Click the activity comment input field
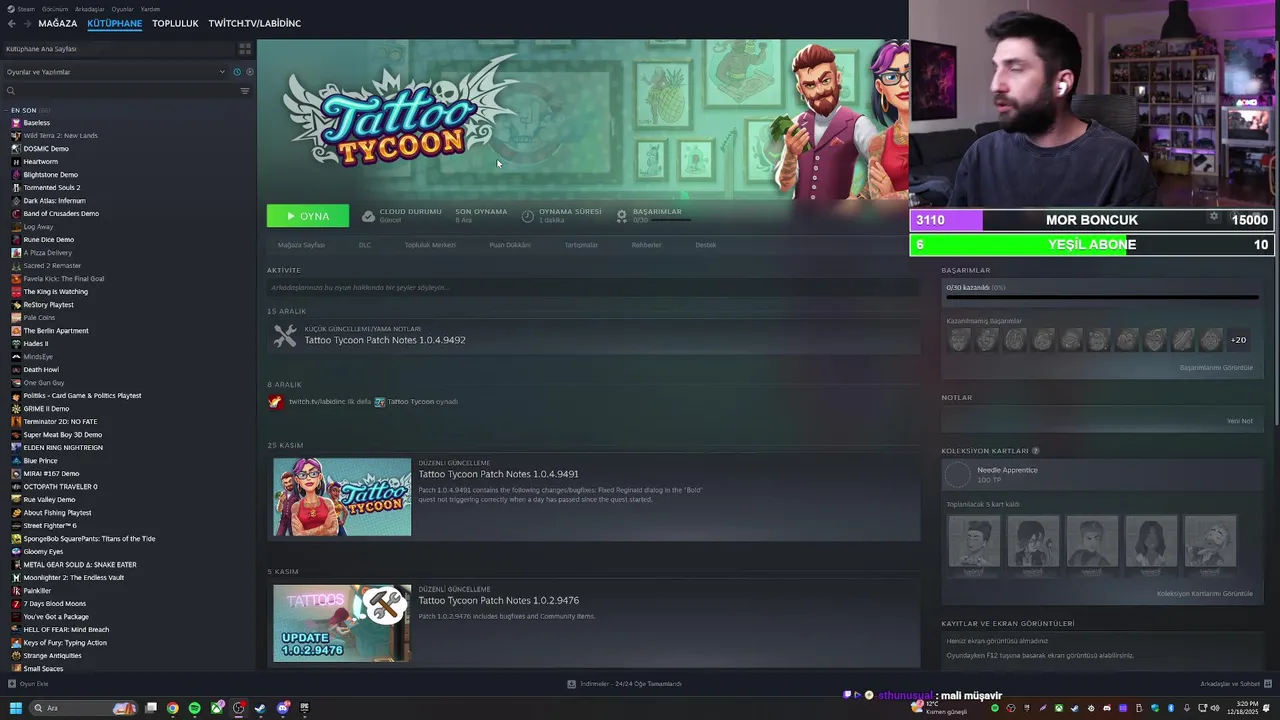The image size is (1280, 720). pos(593,288)
